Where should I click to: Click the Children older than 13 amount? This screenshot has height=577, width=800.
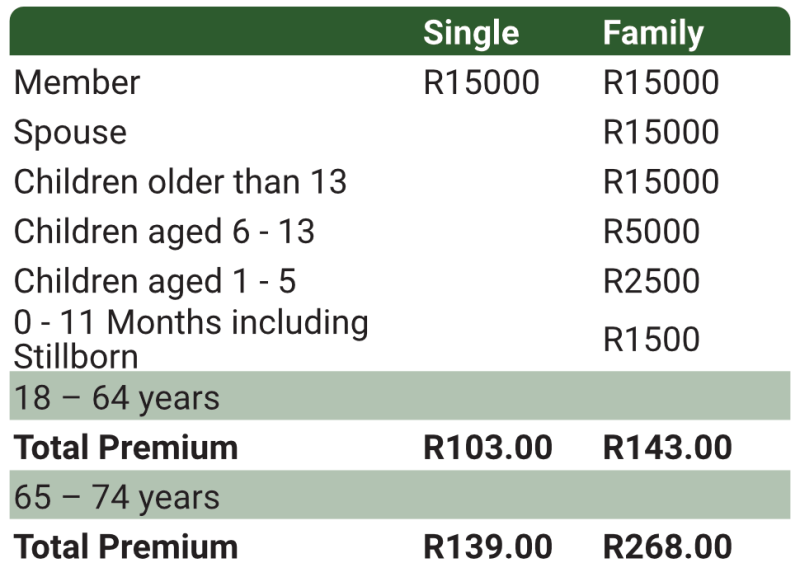(661, 182)
